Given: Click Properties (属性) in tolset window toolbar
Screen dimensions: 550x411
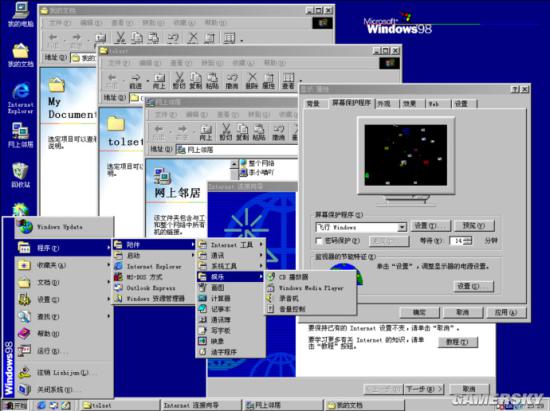Looking at the screenshot, I should coord(269,81).
